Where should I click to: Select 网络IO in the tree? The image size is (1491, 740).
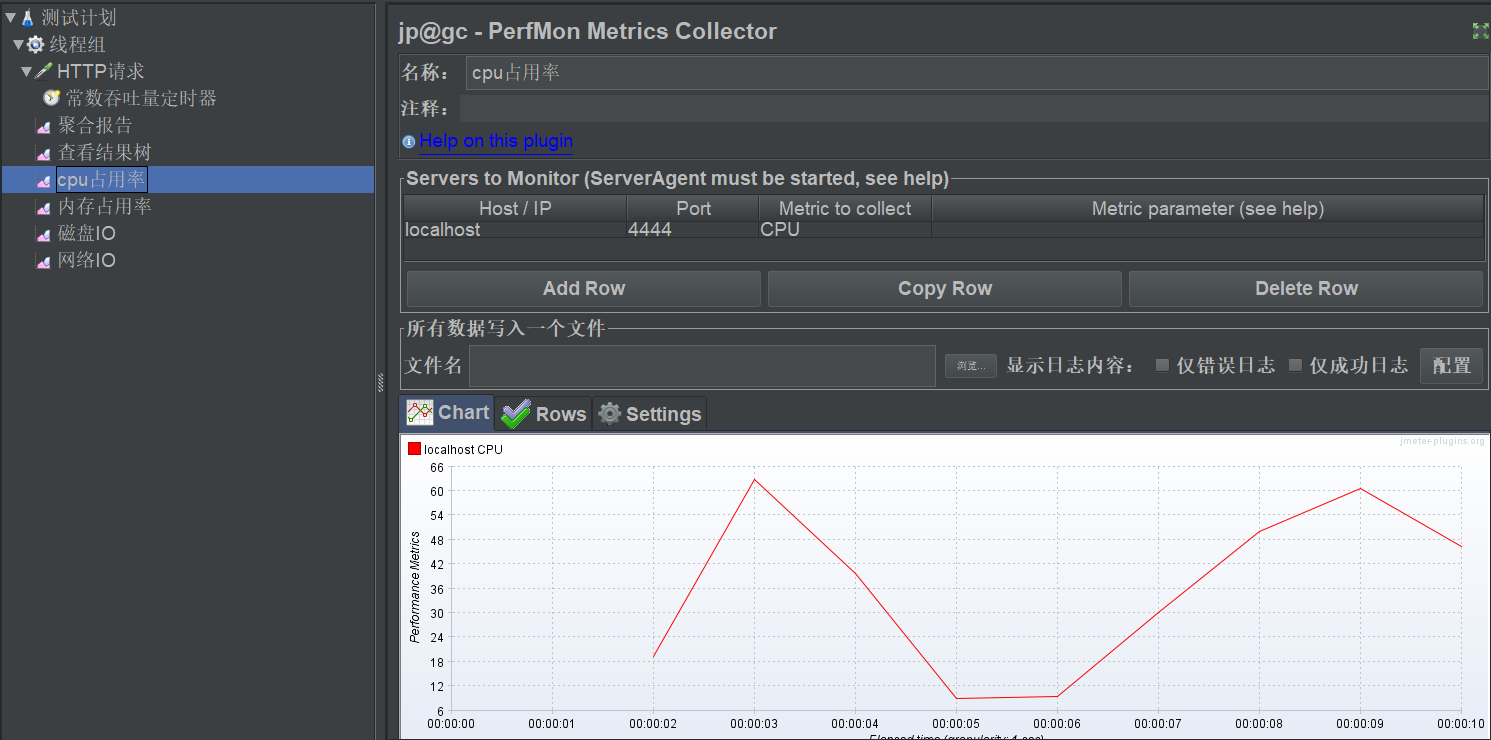pyautogui.click(x=87, y=261)
